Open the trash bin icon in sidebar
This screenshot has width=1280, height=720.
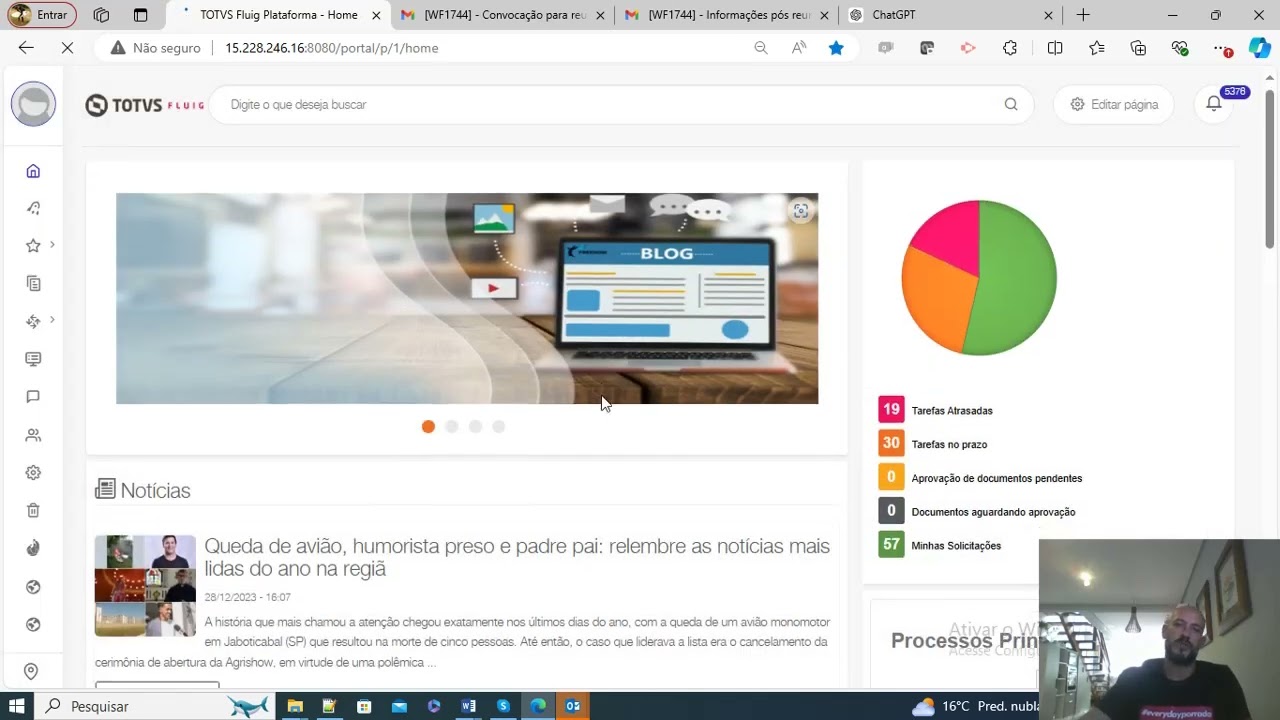coord(33,511)
